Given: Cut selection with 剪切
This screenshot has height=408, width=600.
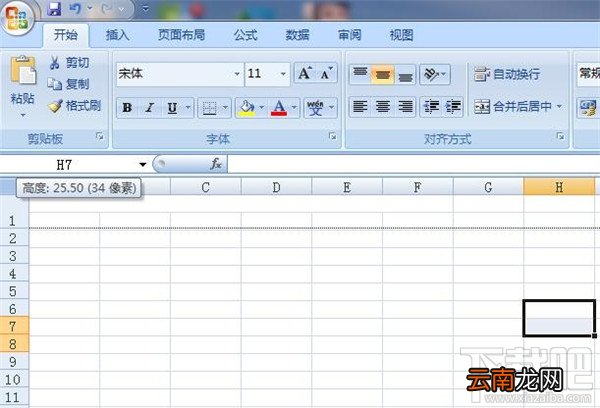Looking at the screenshot, I should (x=70, y=62).
